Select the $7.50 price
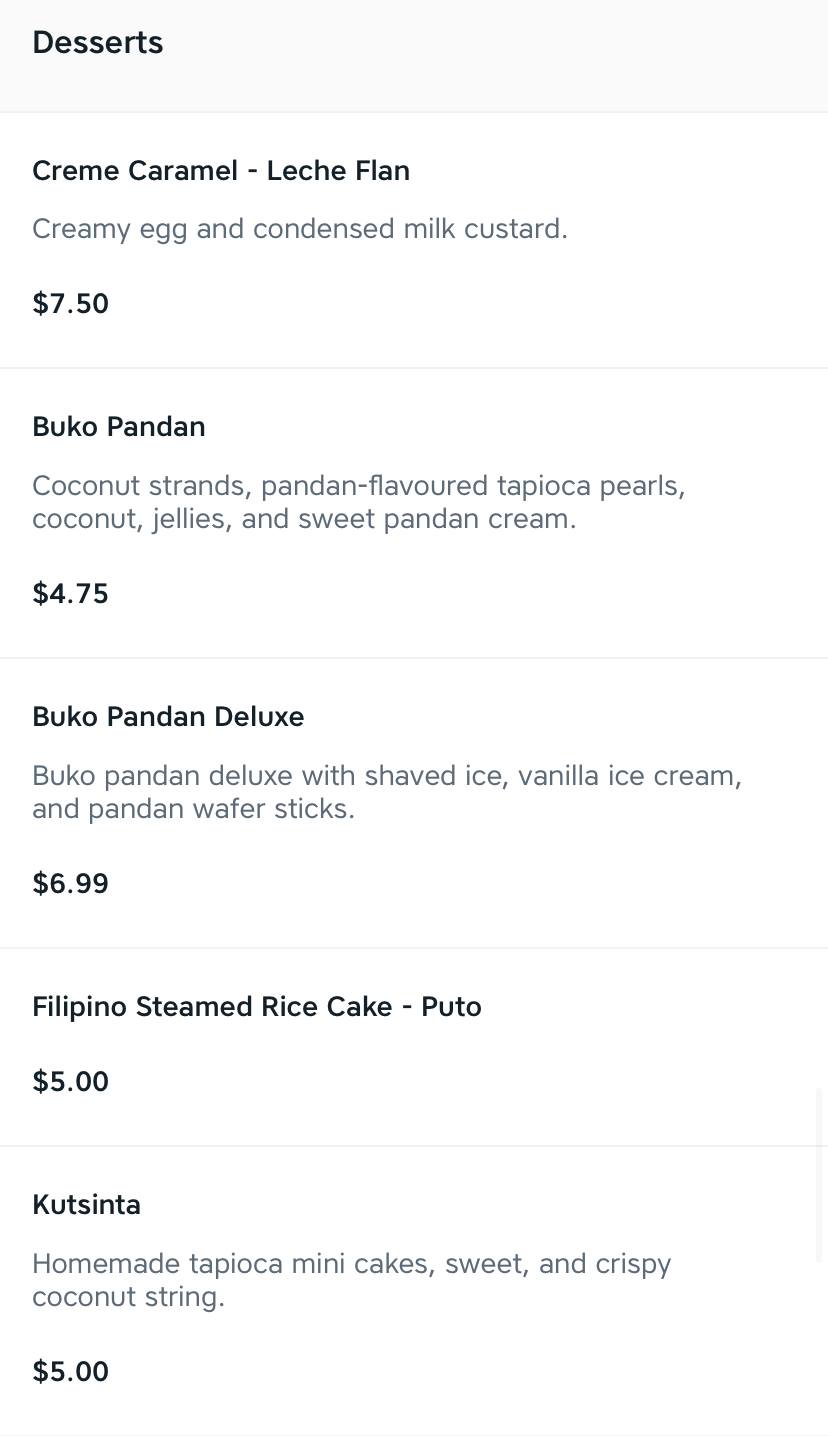The image size is (828, 1436). pos(71,304)
